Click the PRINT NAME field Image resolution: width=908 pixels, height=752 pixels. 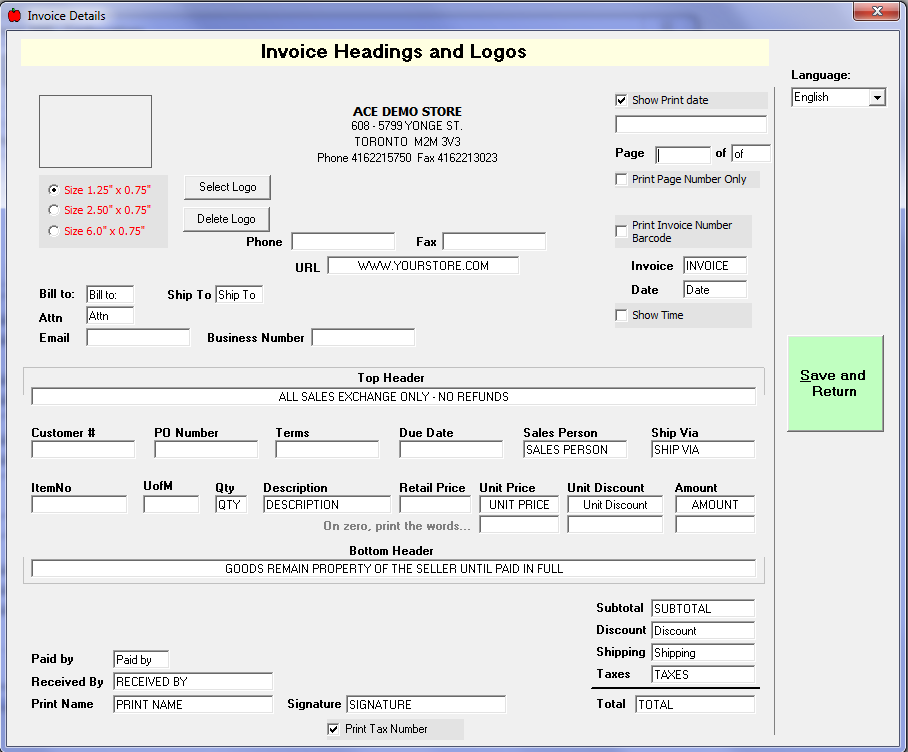pos(193,705)
